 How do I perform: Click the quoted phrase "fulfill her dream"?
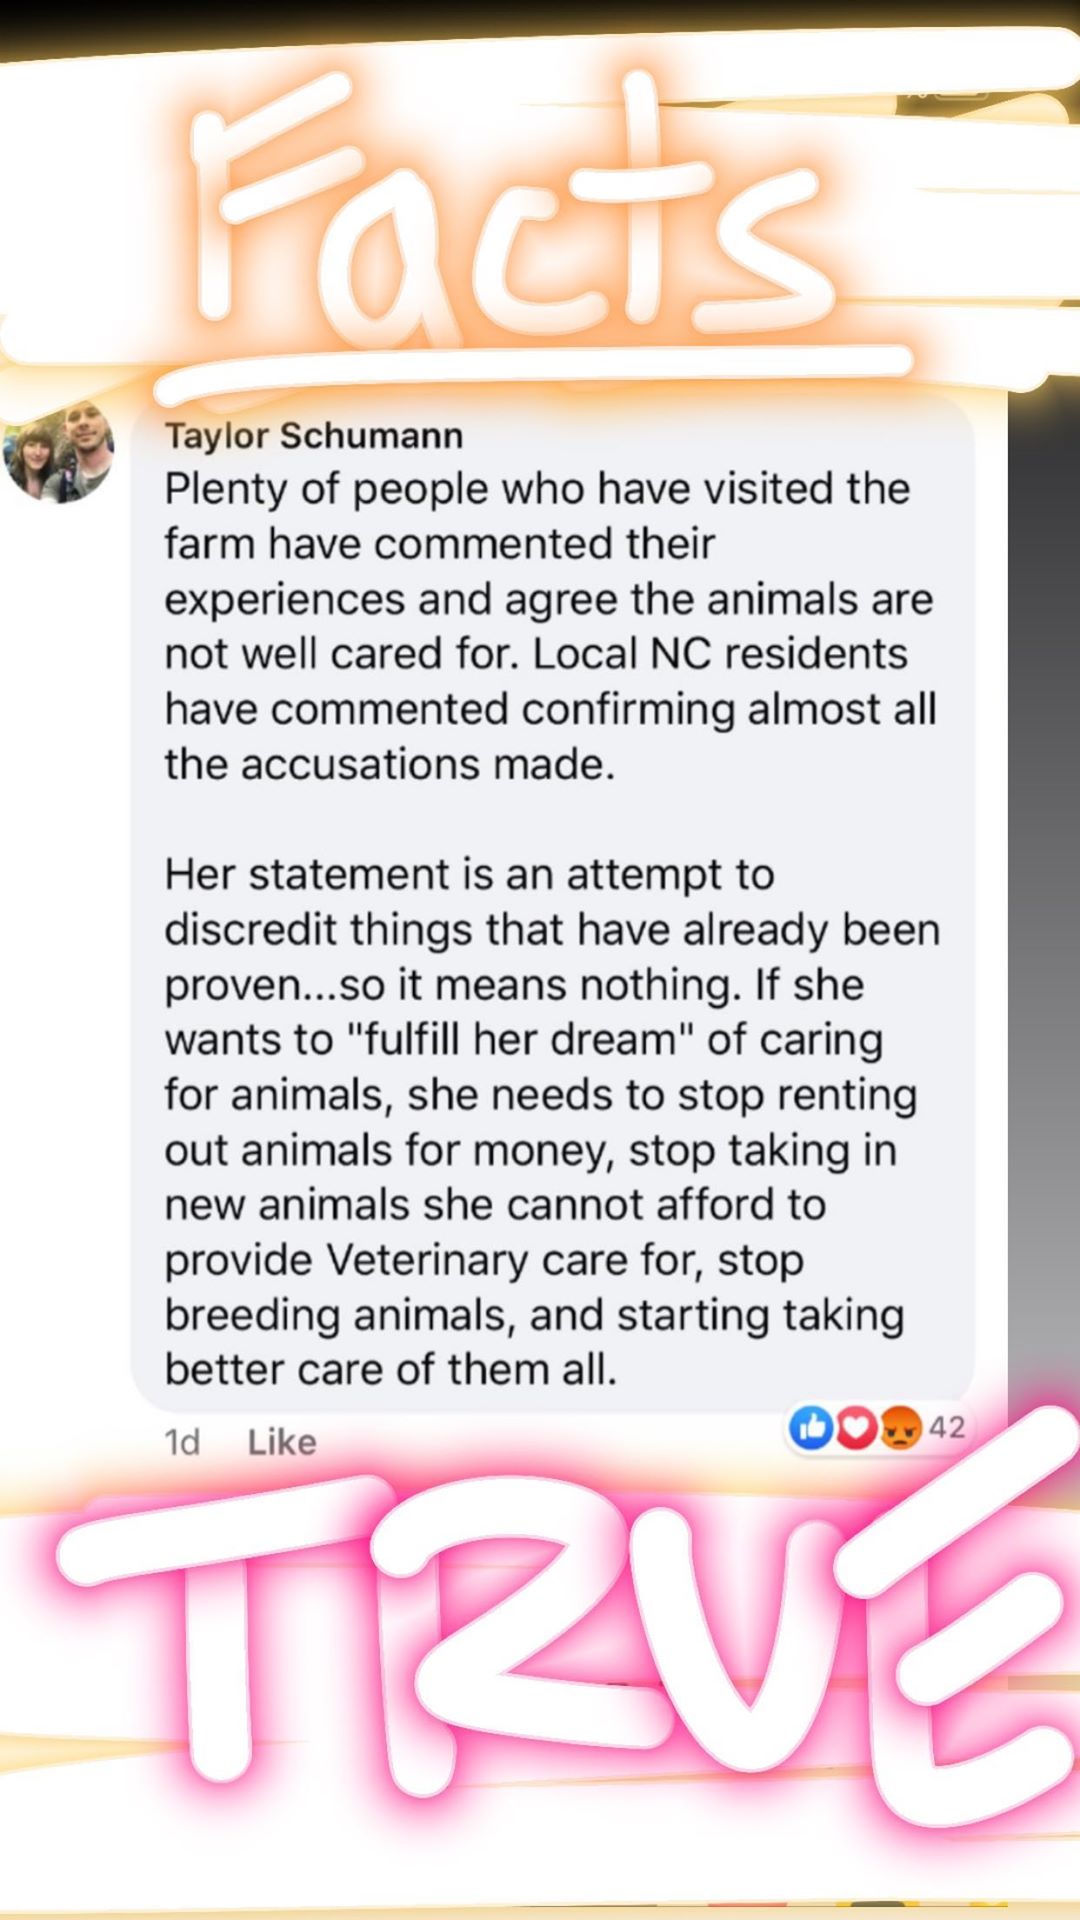click(x=520, y=1040)
